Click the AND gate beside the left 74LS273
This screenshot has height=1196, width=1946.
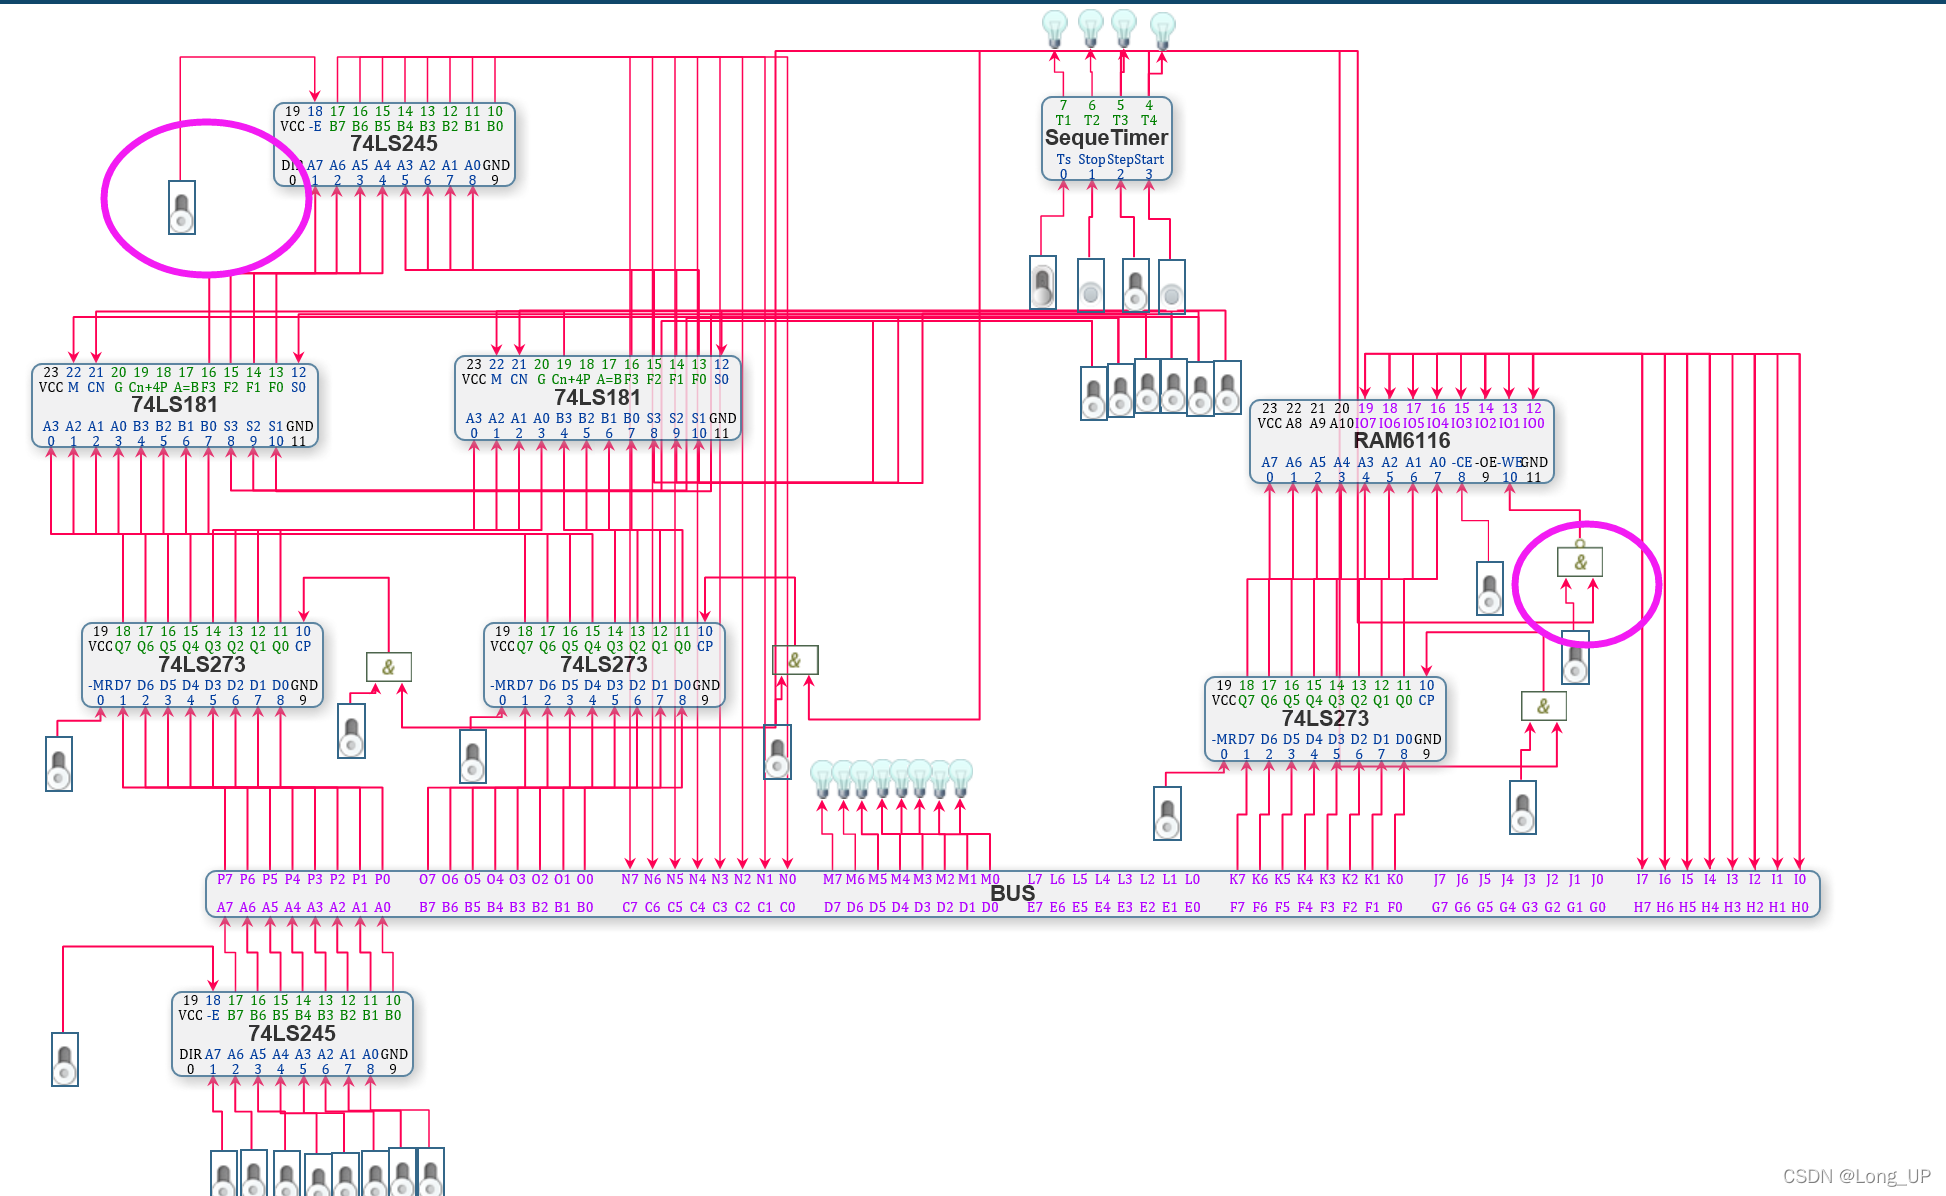(389, 667)
